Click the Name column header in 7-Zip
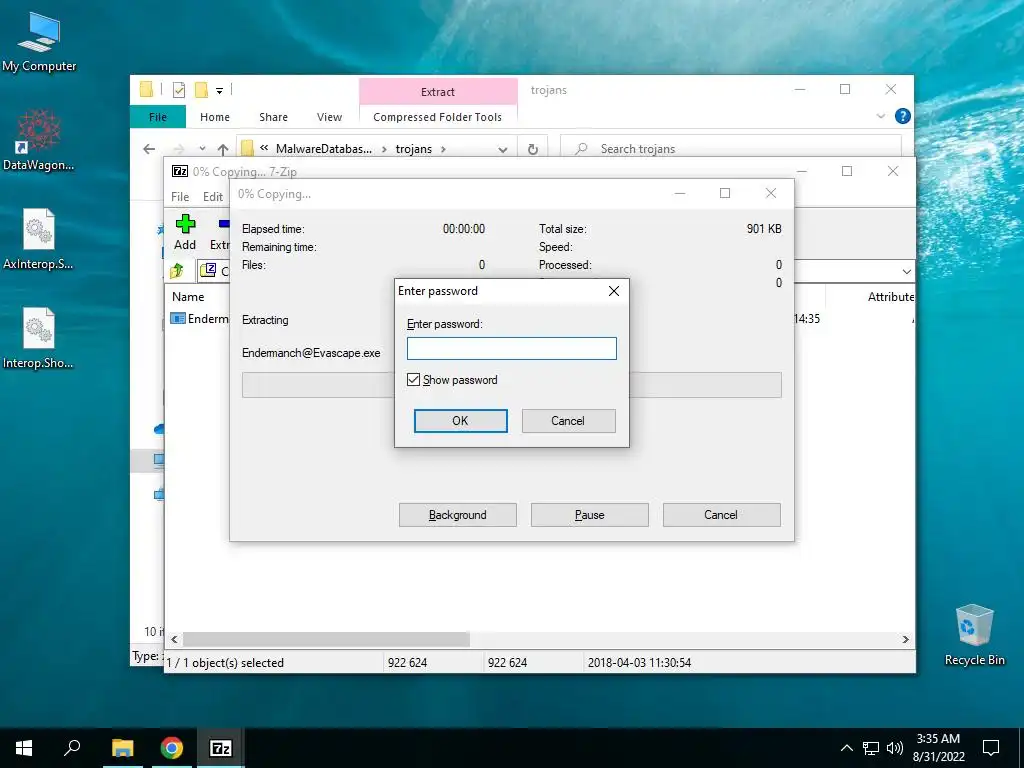Screen dimensions: 1024x768 pos(188,296)
